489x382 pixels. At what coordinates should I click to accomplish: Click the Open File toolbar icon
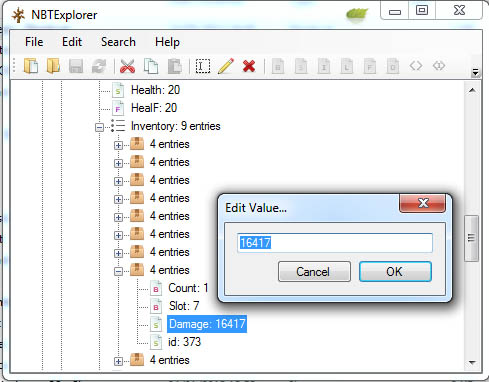point(31,66)
